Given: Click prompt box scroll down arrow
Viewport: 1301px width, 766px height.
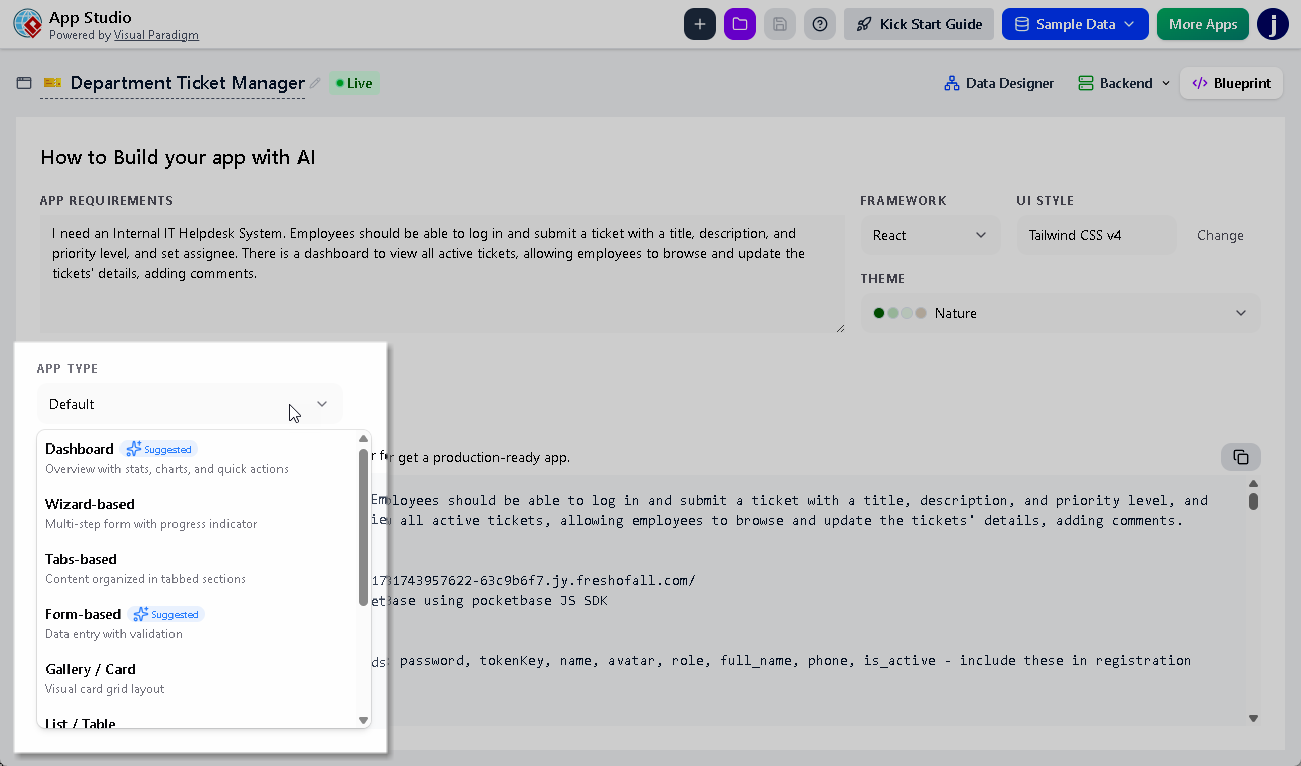Looking at the screenshot, I should tap(1253, 718).
